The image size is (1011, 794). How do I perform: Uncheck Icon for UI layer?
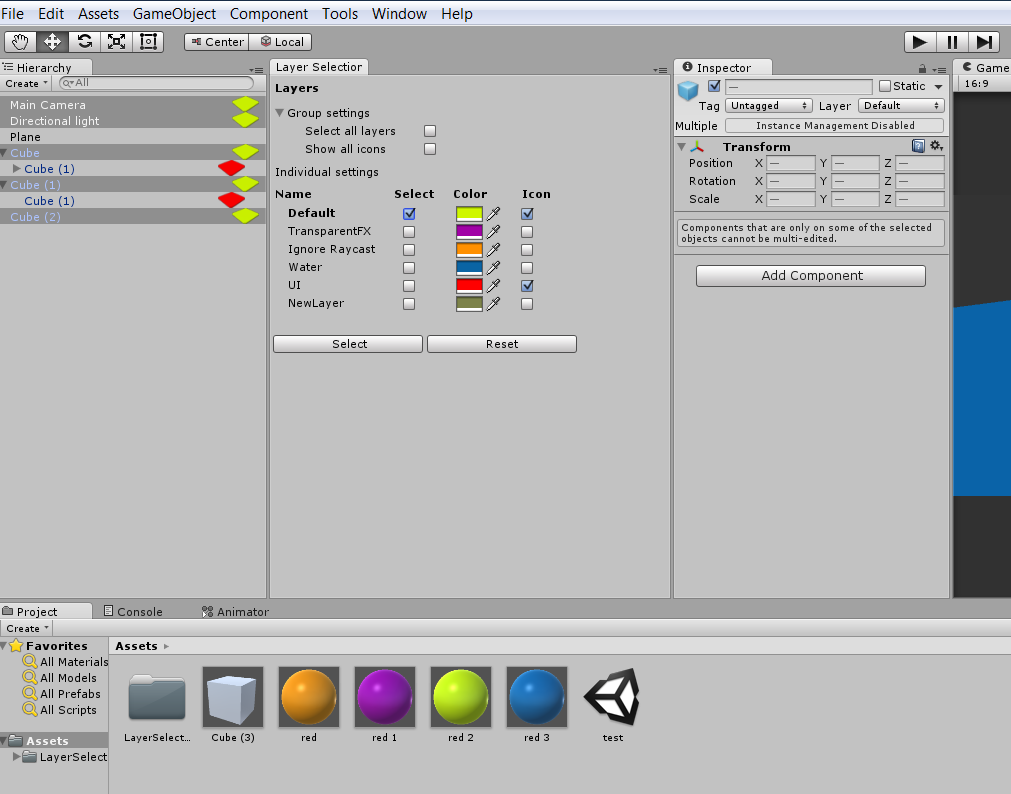click(x=527, y=286)
